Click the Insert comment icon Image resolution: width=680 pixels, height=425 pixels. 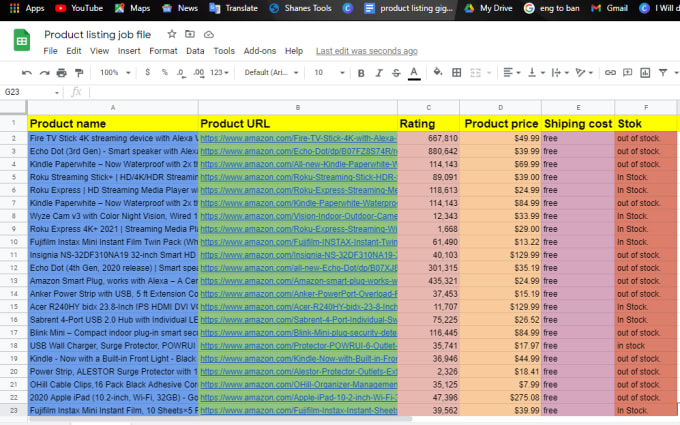pyautogui.click(x=628, y=72)
